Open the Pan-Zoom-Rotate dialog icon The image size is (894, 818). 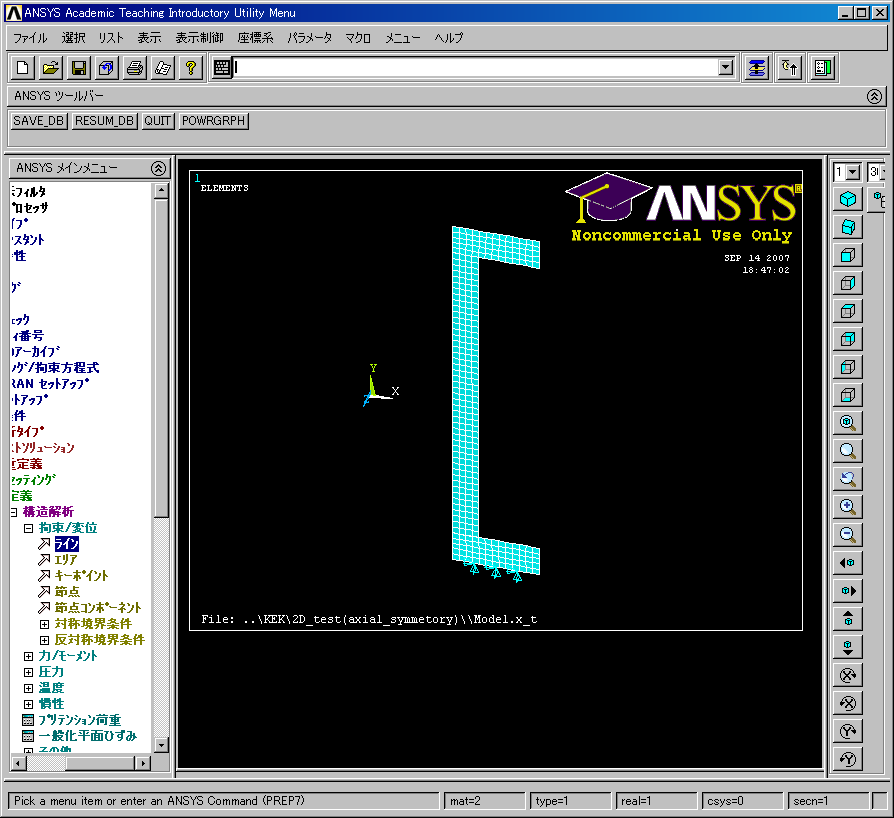point(107,68)
